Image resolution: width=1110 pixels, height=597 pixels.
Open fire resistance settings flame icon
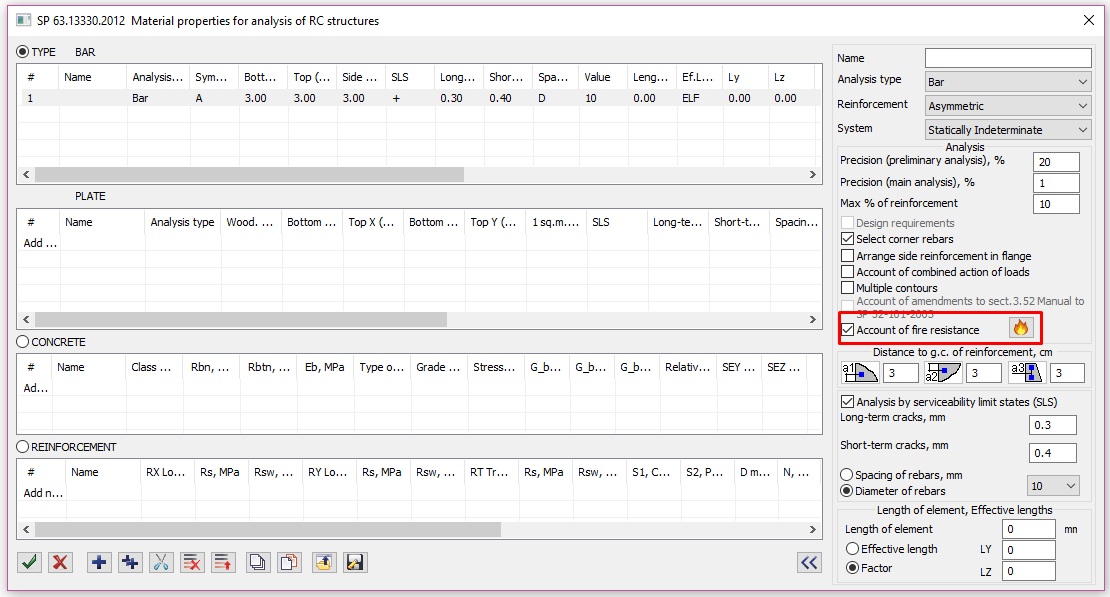pyautogui.click(x=1020, y=328)
